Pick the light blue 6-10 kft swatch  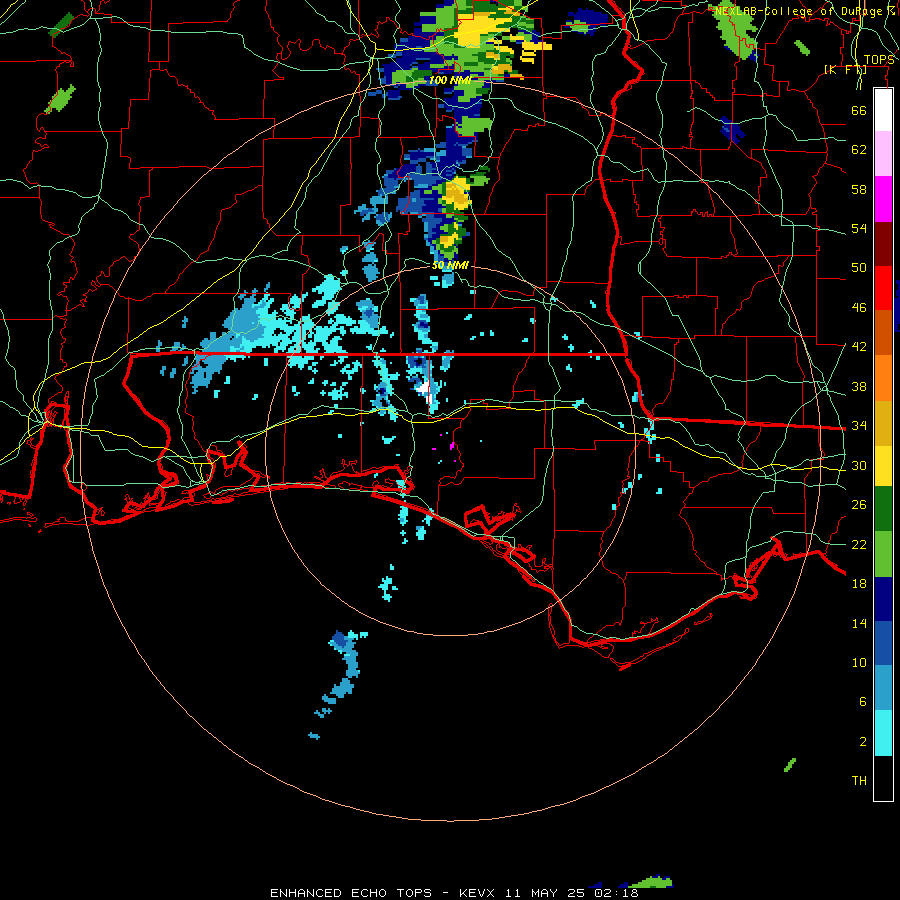point(883,689)
